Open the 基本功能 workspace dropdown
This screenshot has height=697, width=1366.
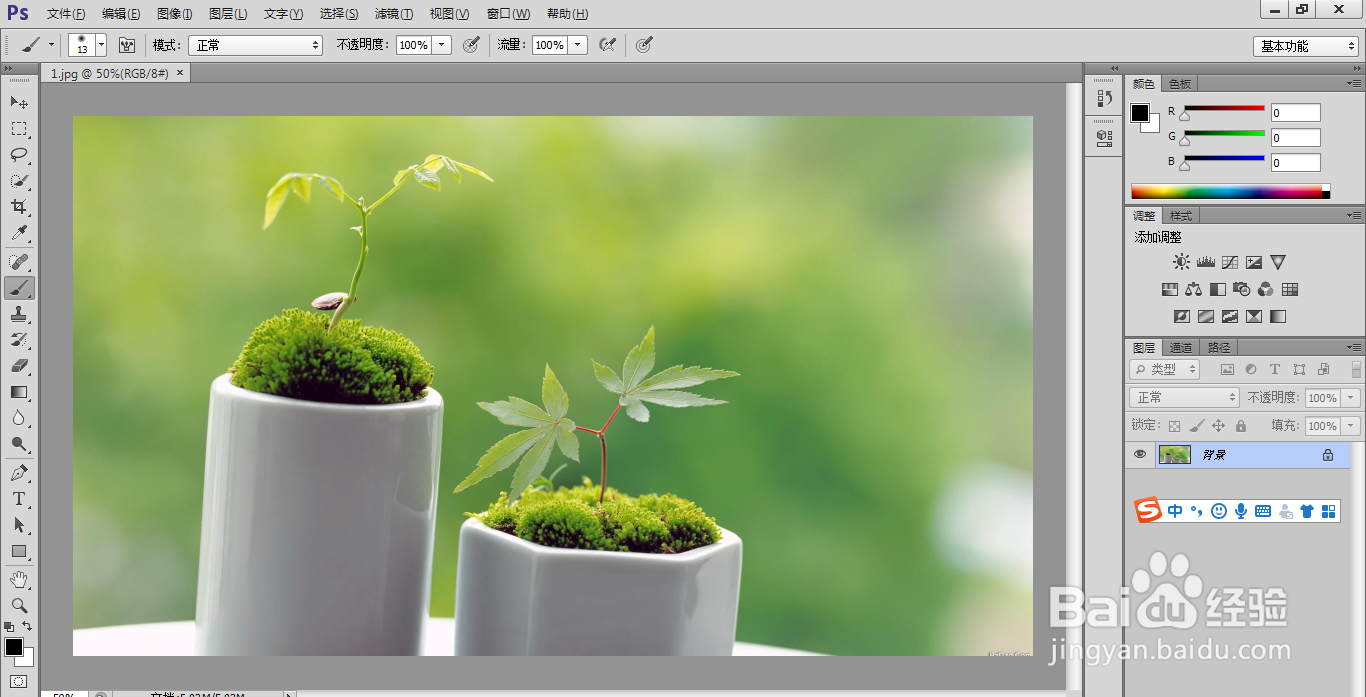[x=1306, y=46]
